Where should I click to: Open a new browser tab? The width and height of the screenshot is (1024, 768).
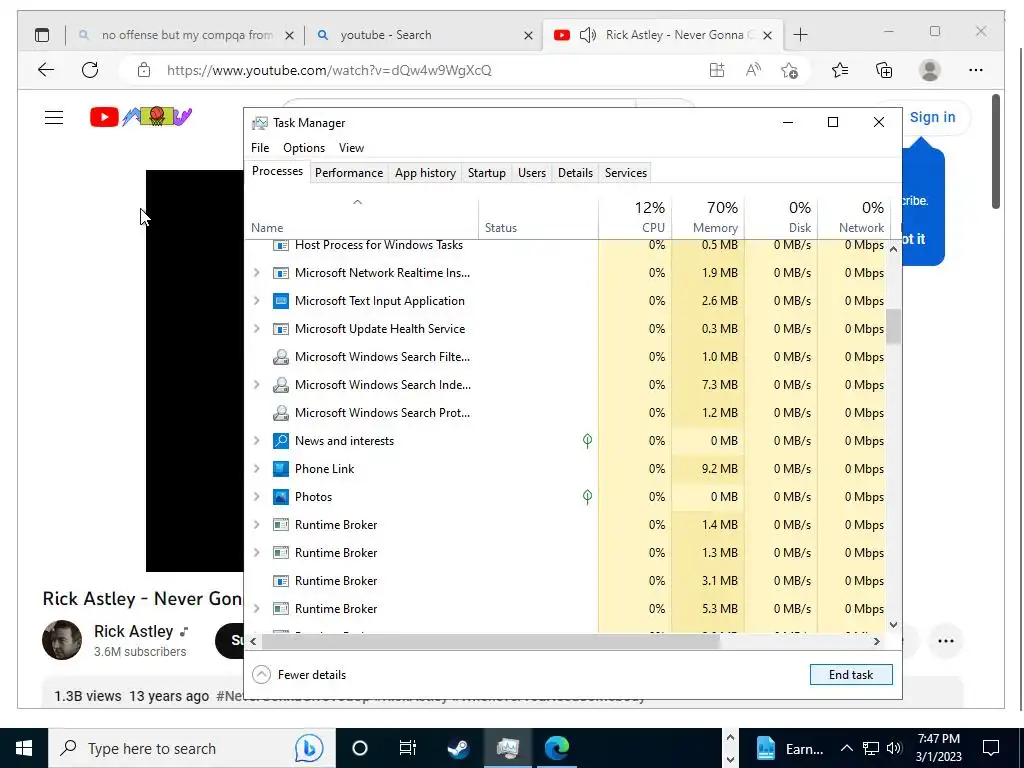coord(800,35)
